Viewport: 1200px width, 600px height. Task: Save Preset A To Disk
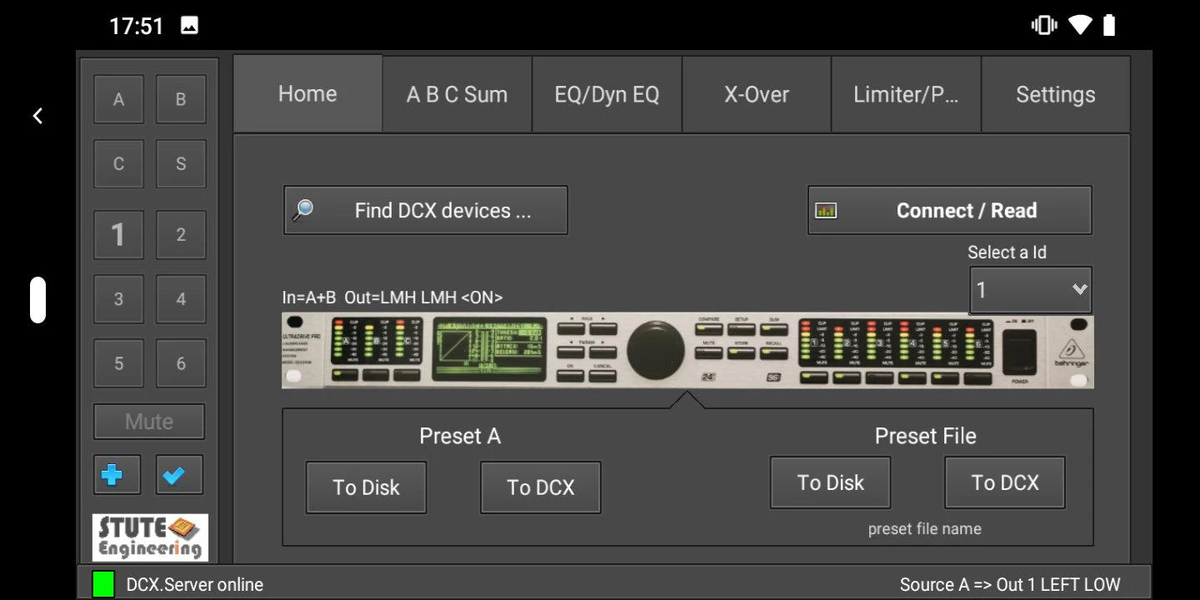366,487
